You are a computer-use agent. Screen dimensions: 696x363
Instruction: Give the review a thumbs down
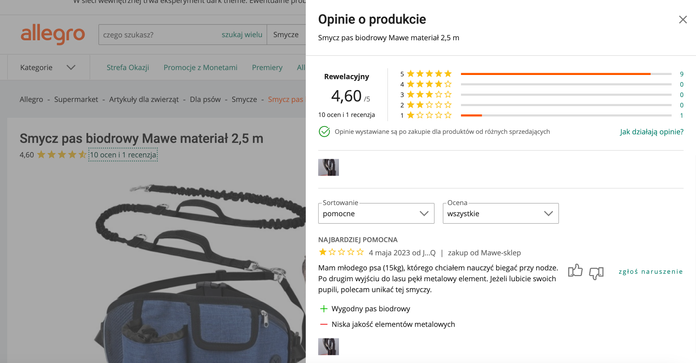[596, 272]
